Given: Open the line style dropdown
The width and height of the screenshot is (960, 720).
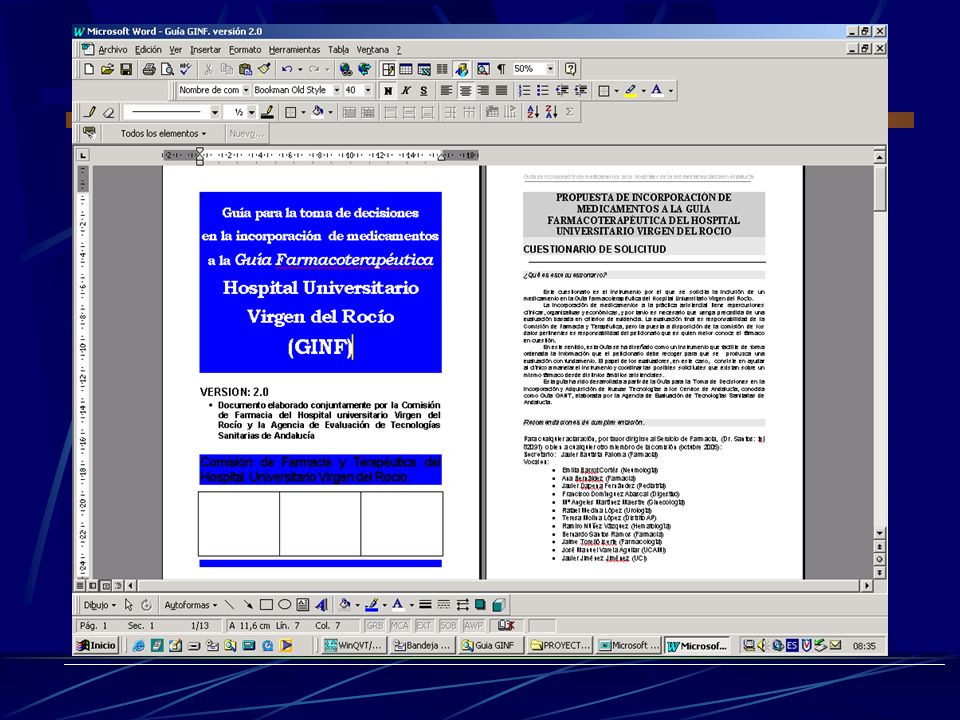Looking at the screenshot, I should (214, 112).
